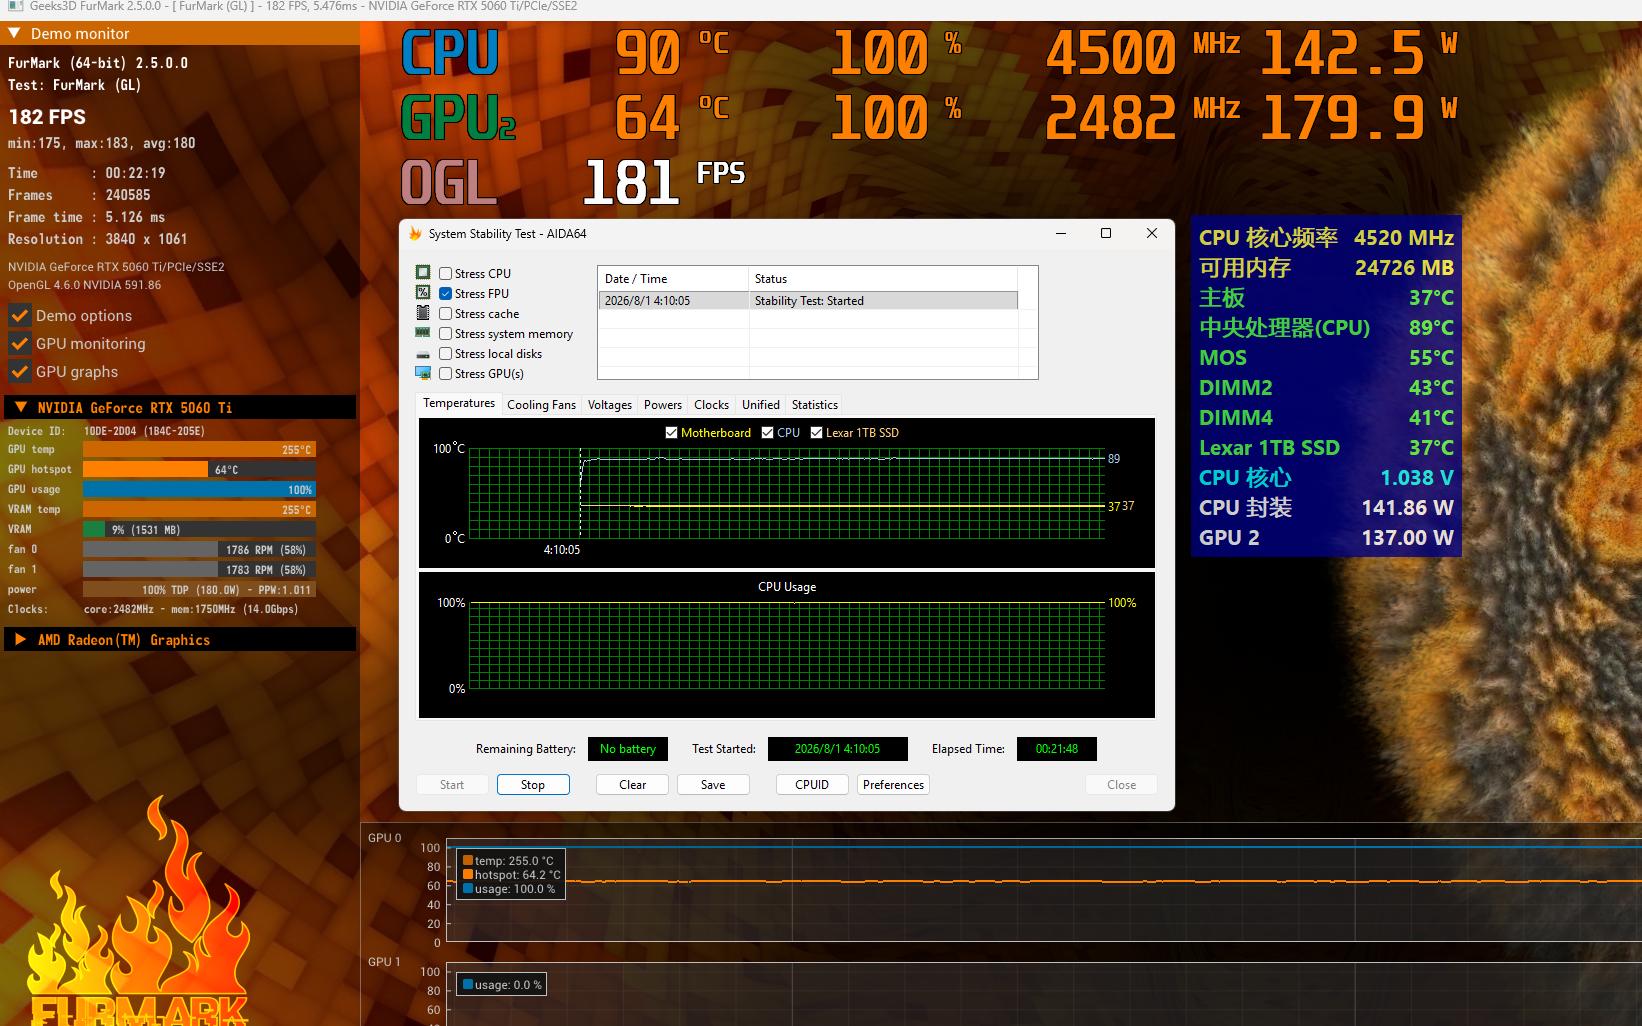1642x1026 pixels.
Task: Toggle the Lexar 1TB SSD graph checkbox
Action: pos(816,432)
